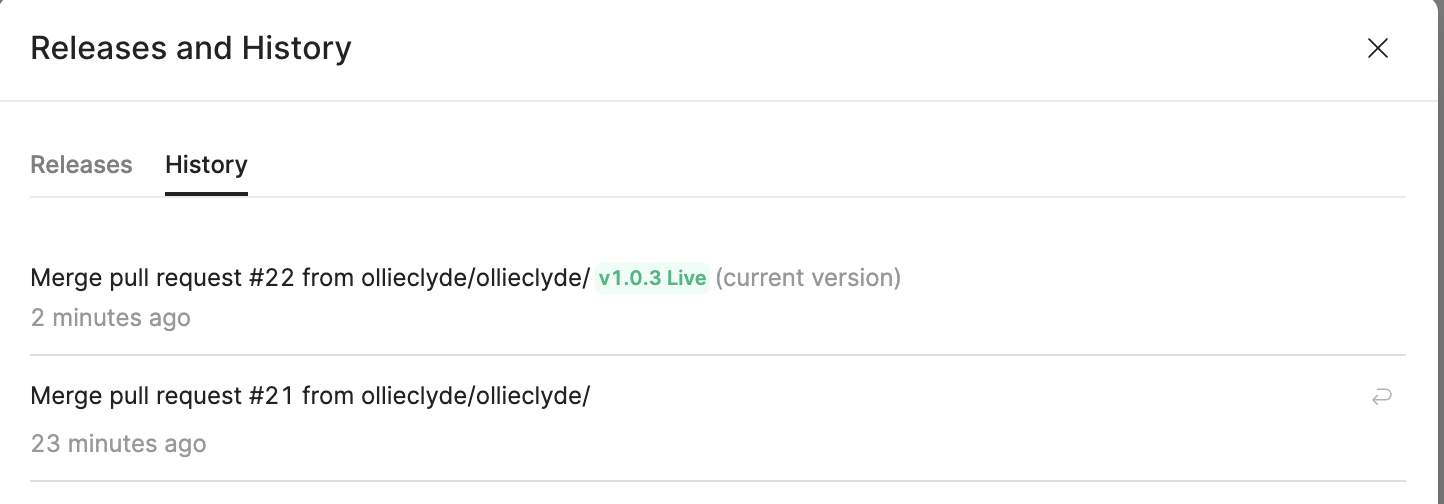Close the Releases and History dialog
The height and width of the screenshot is (504, 1444).
pos(1377,48)
